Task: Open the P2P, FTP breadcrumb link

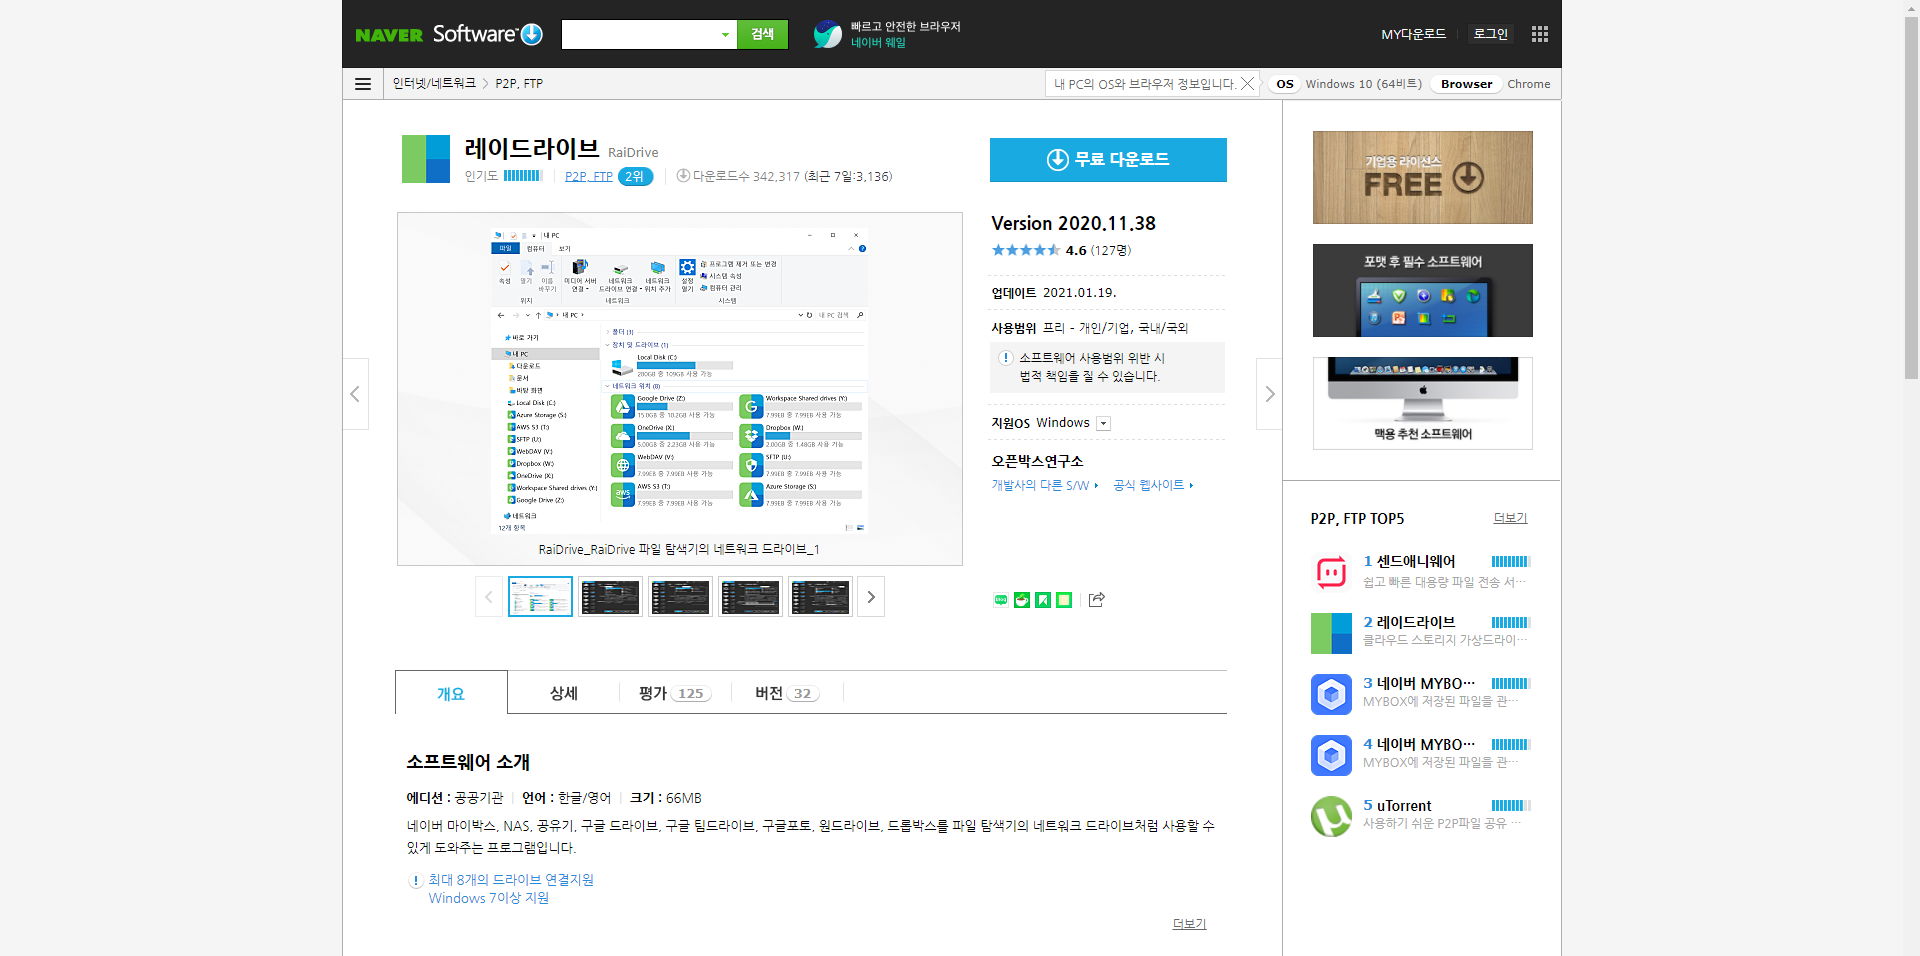Action: 519,84
